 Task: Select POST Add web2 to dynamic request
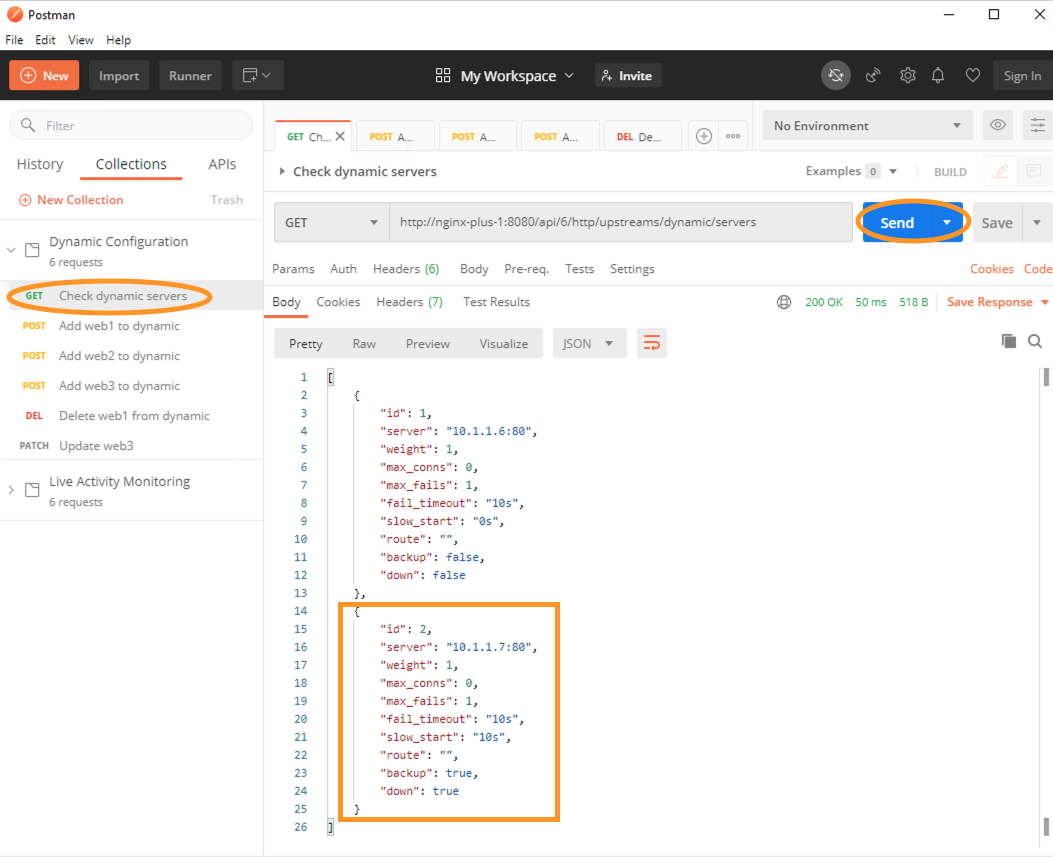[132, 356]
